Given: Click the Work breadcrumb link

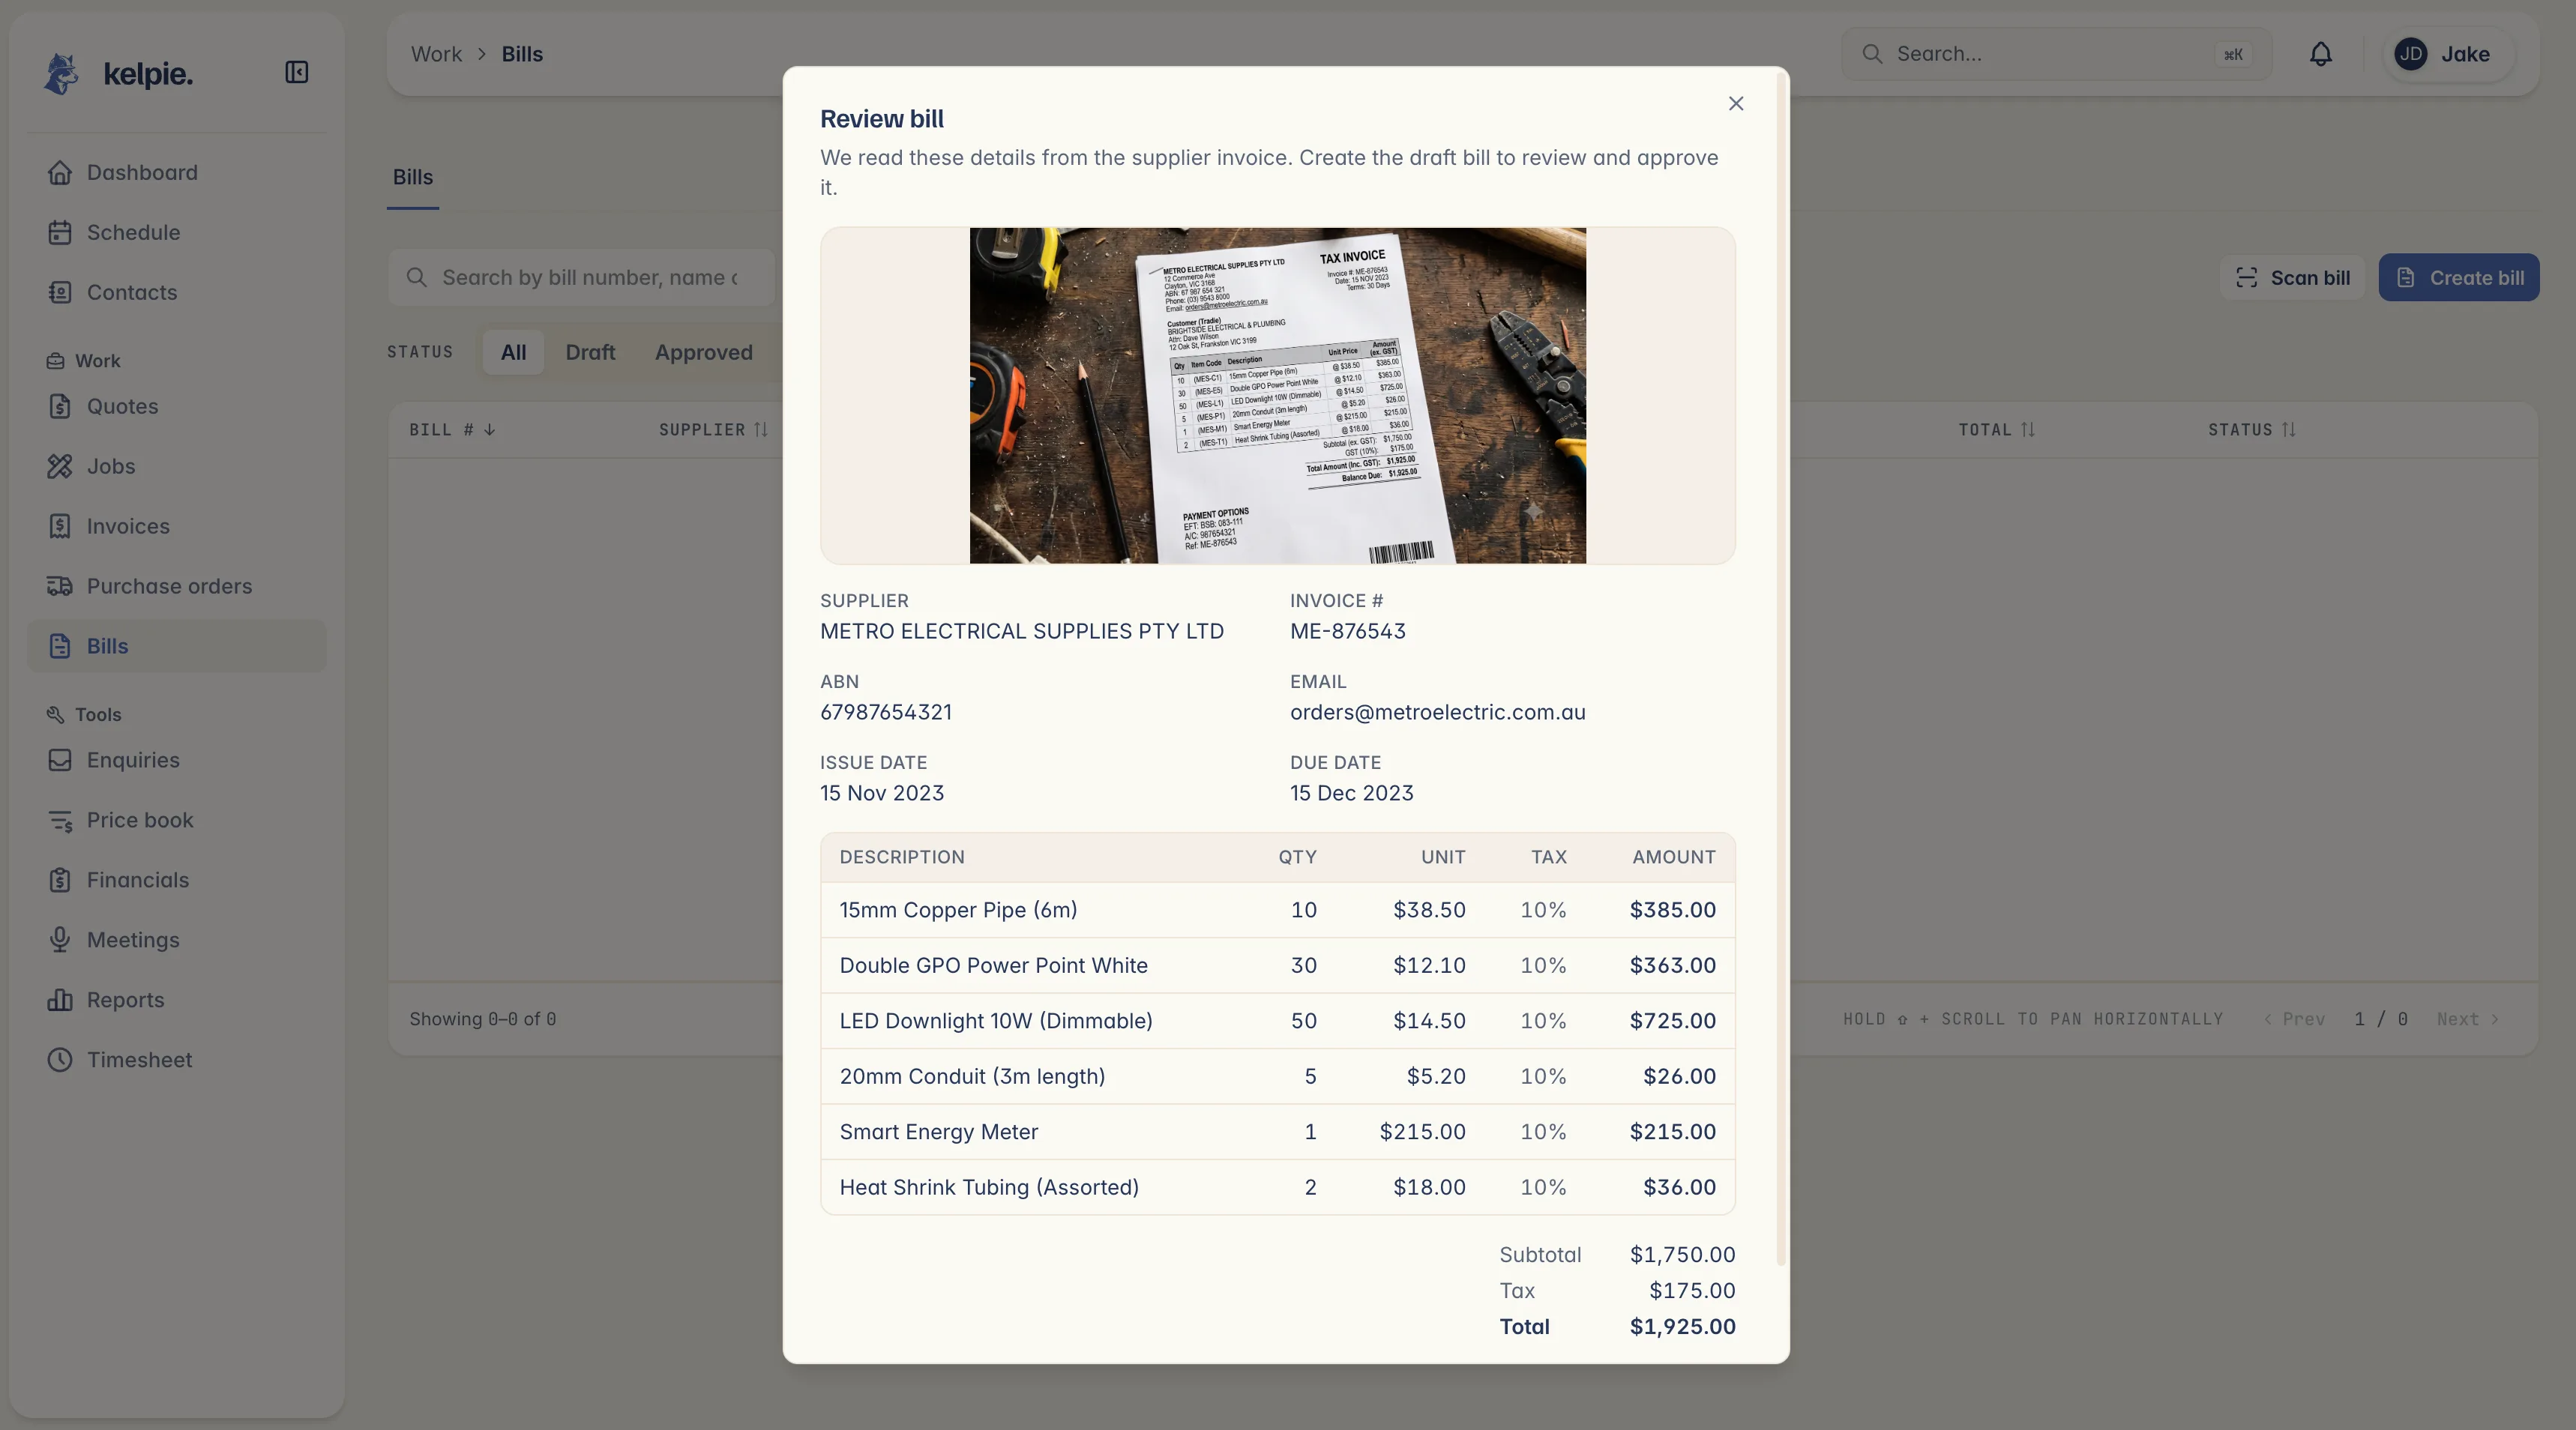Looking at the screenshot, I should coord(436,54).
